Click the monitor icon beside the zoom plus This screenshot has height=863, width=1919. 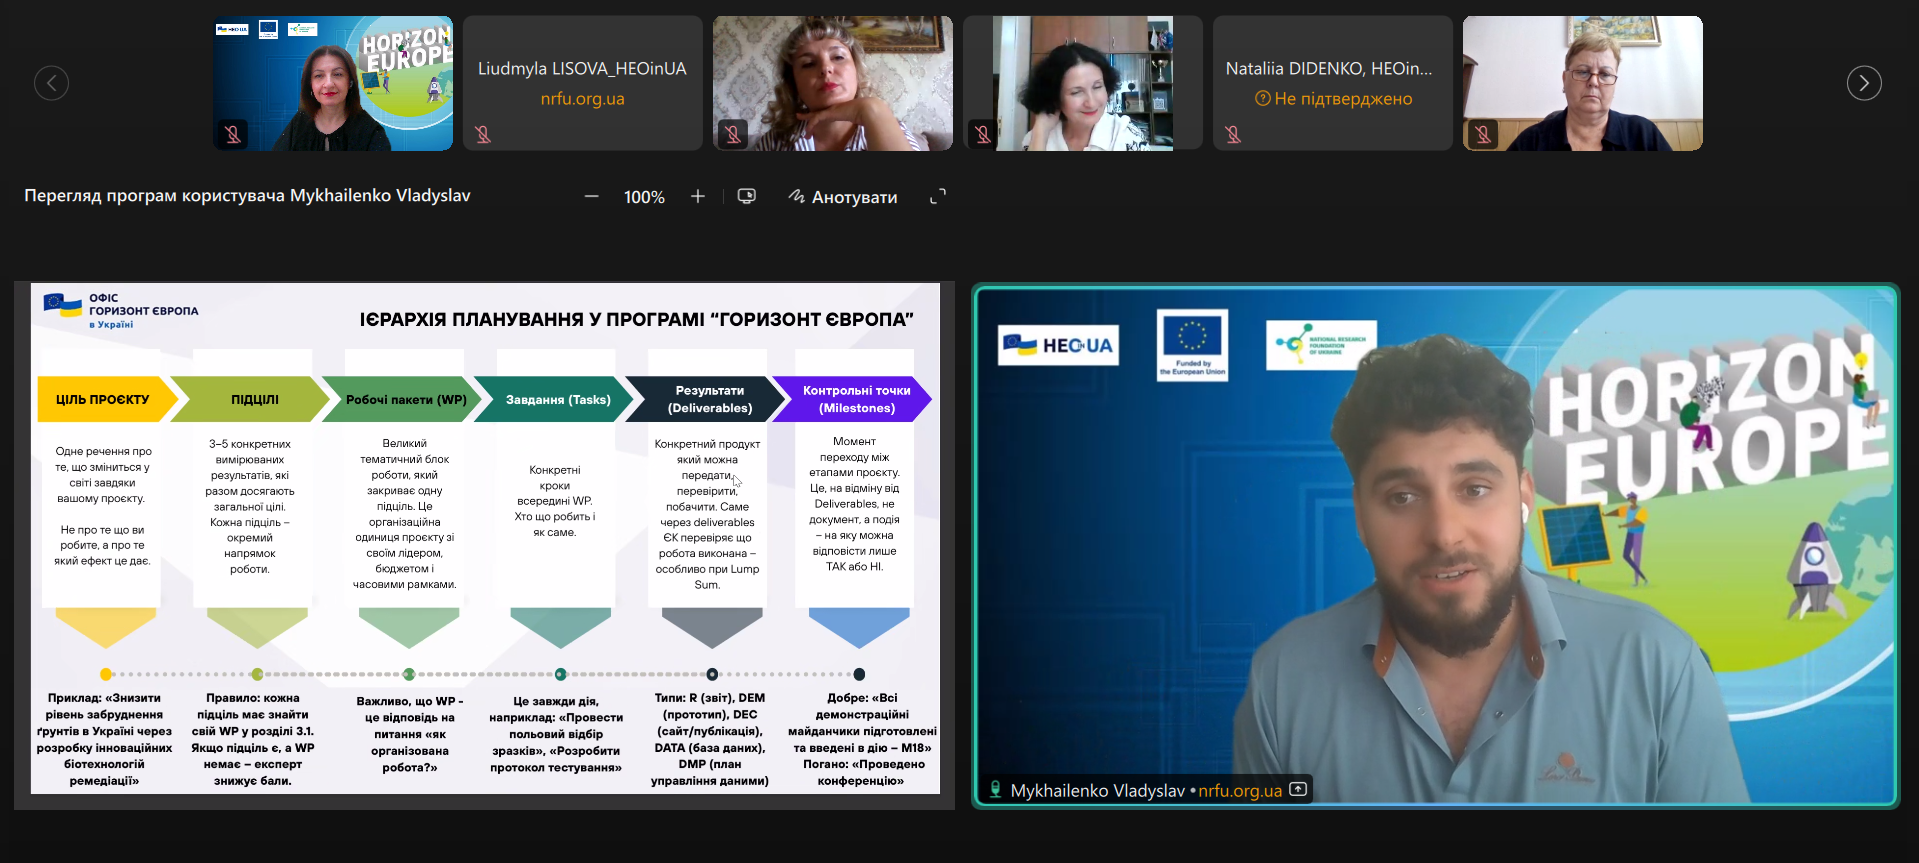[x=747, y=196]
